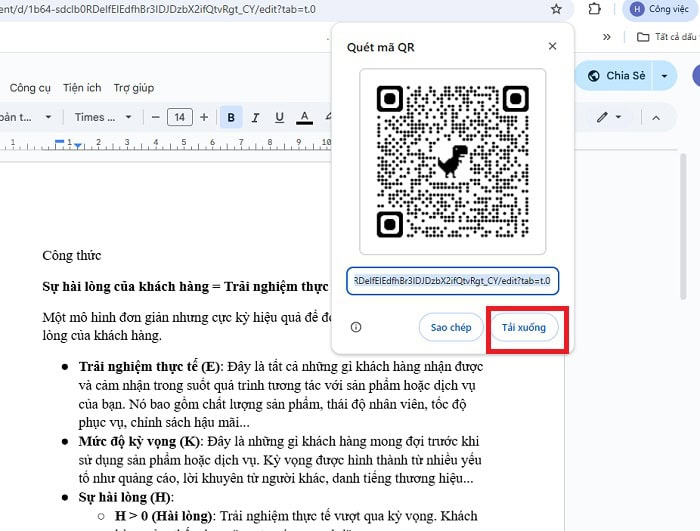Open the Times font dropdown
Viewport: 700px width, 531px height.
click(103, 117)
